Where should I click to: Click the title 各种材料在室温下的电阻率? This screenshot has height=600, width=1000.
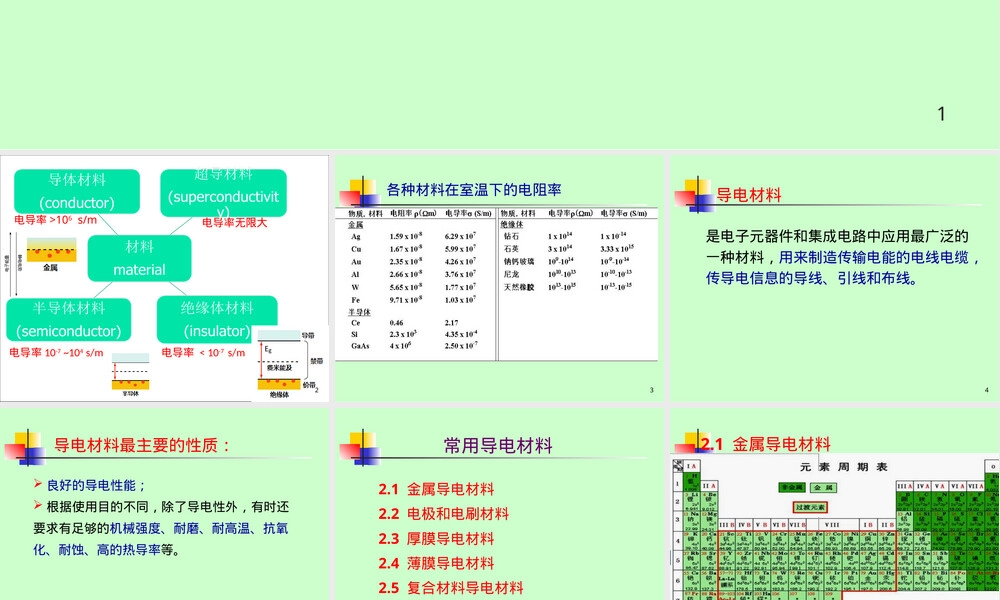(x=474, y=190)
